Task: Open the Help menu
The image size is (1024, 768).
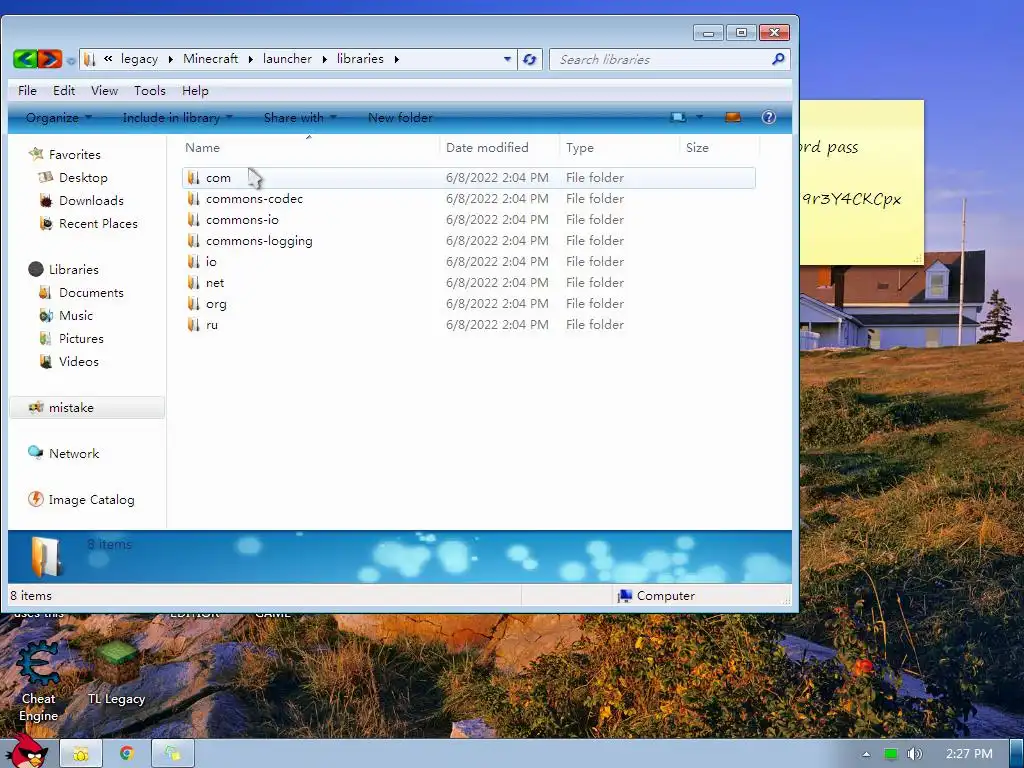Action: [195, 91]
